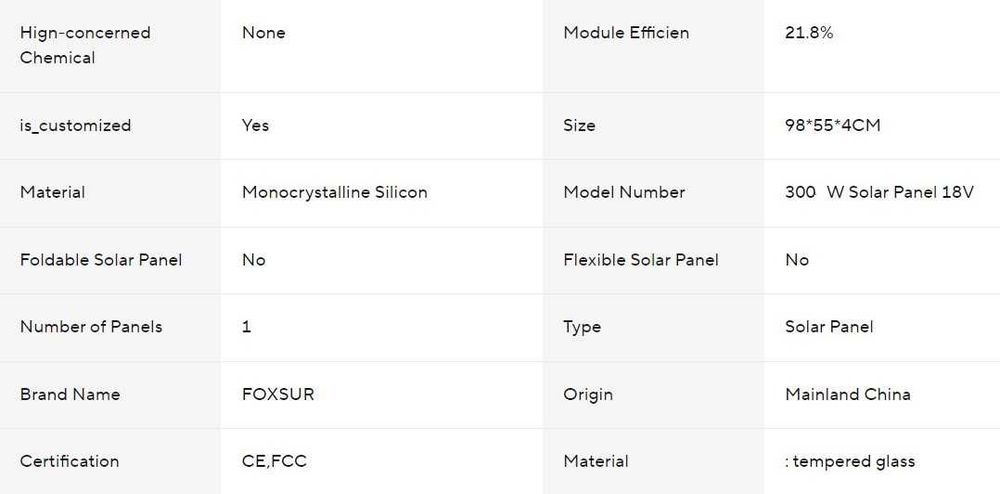Screen dimensions: 1000x494
Task: Click the 'Number of Panels' label
Action: pos(91,327)
